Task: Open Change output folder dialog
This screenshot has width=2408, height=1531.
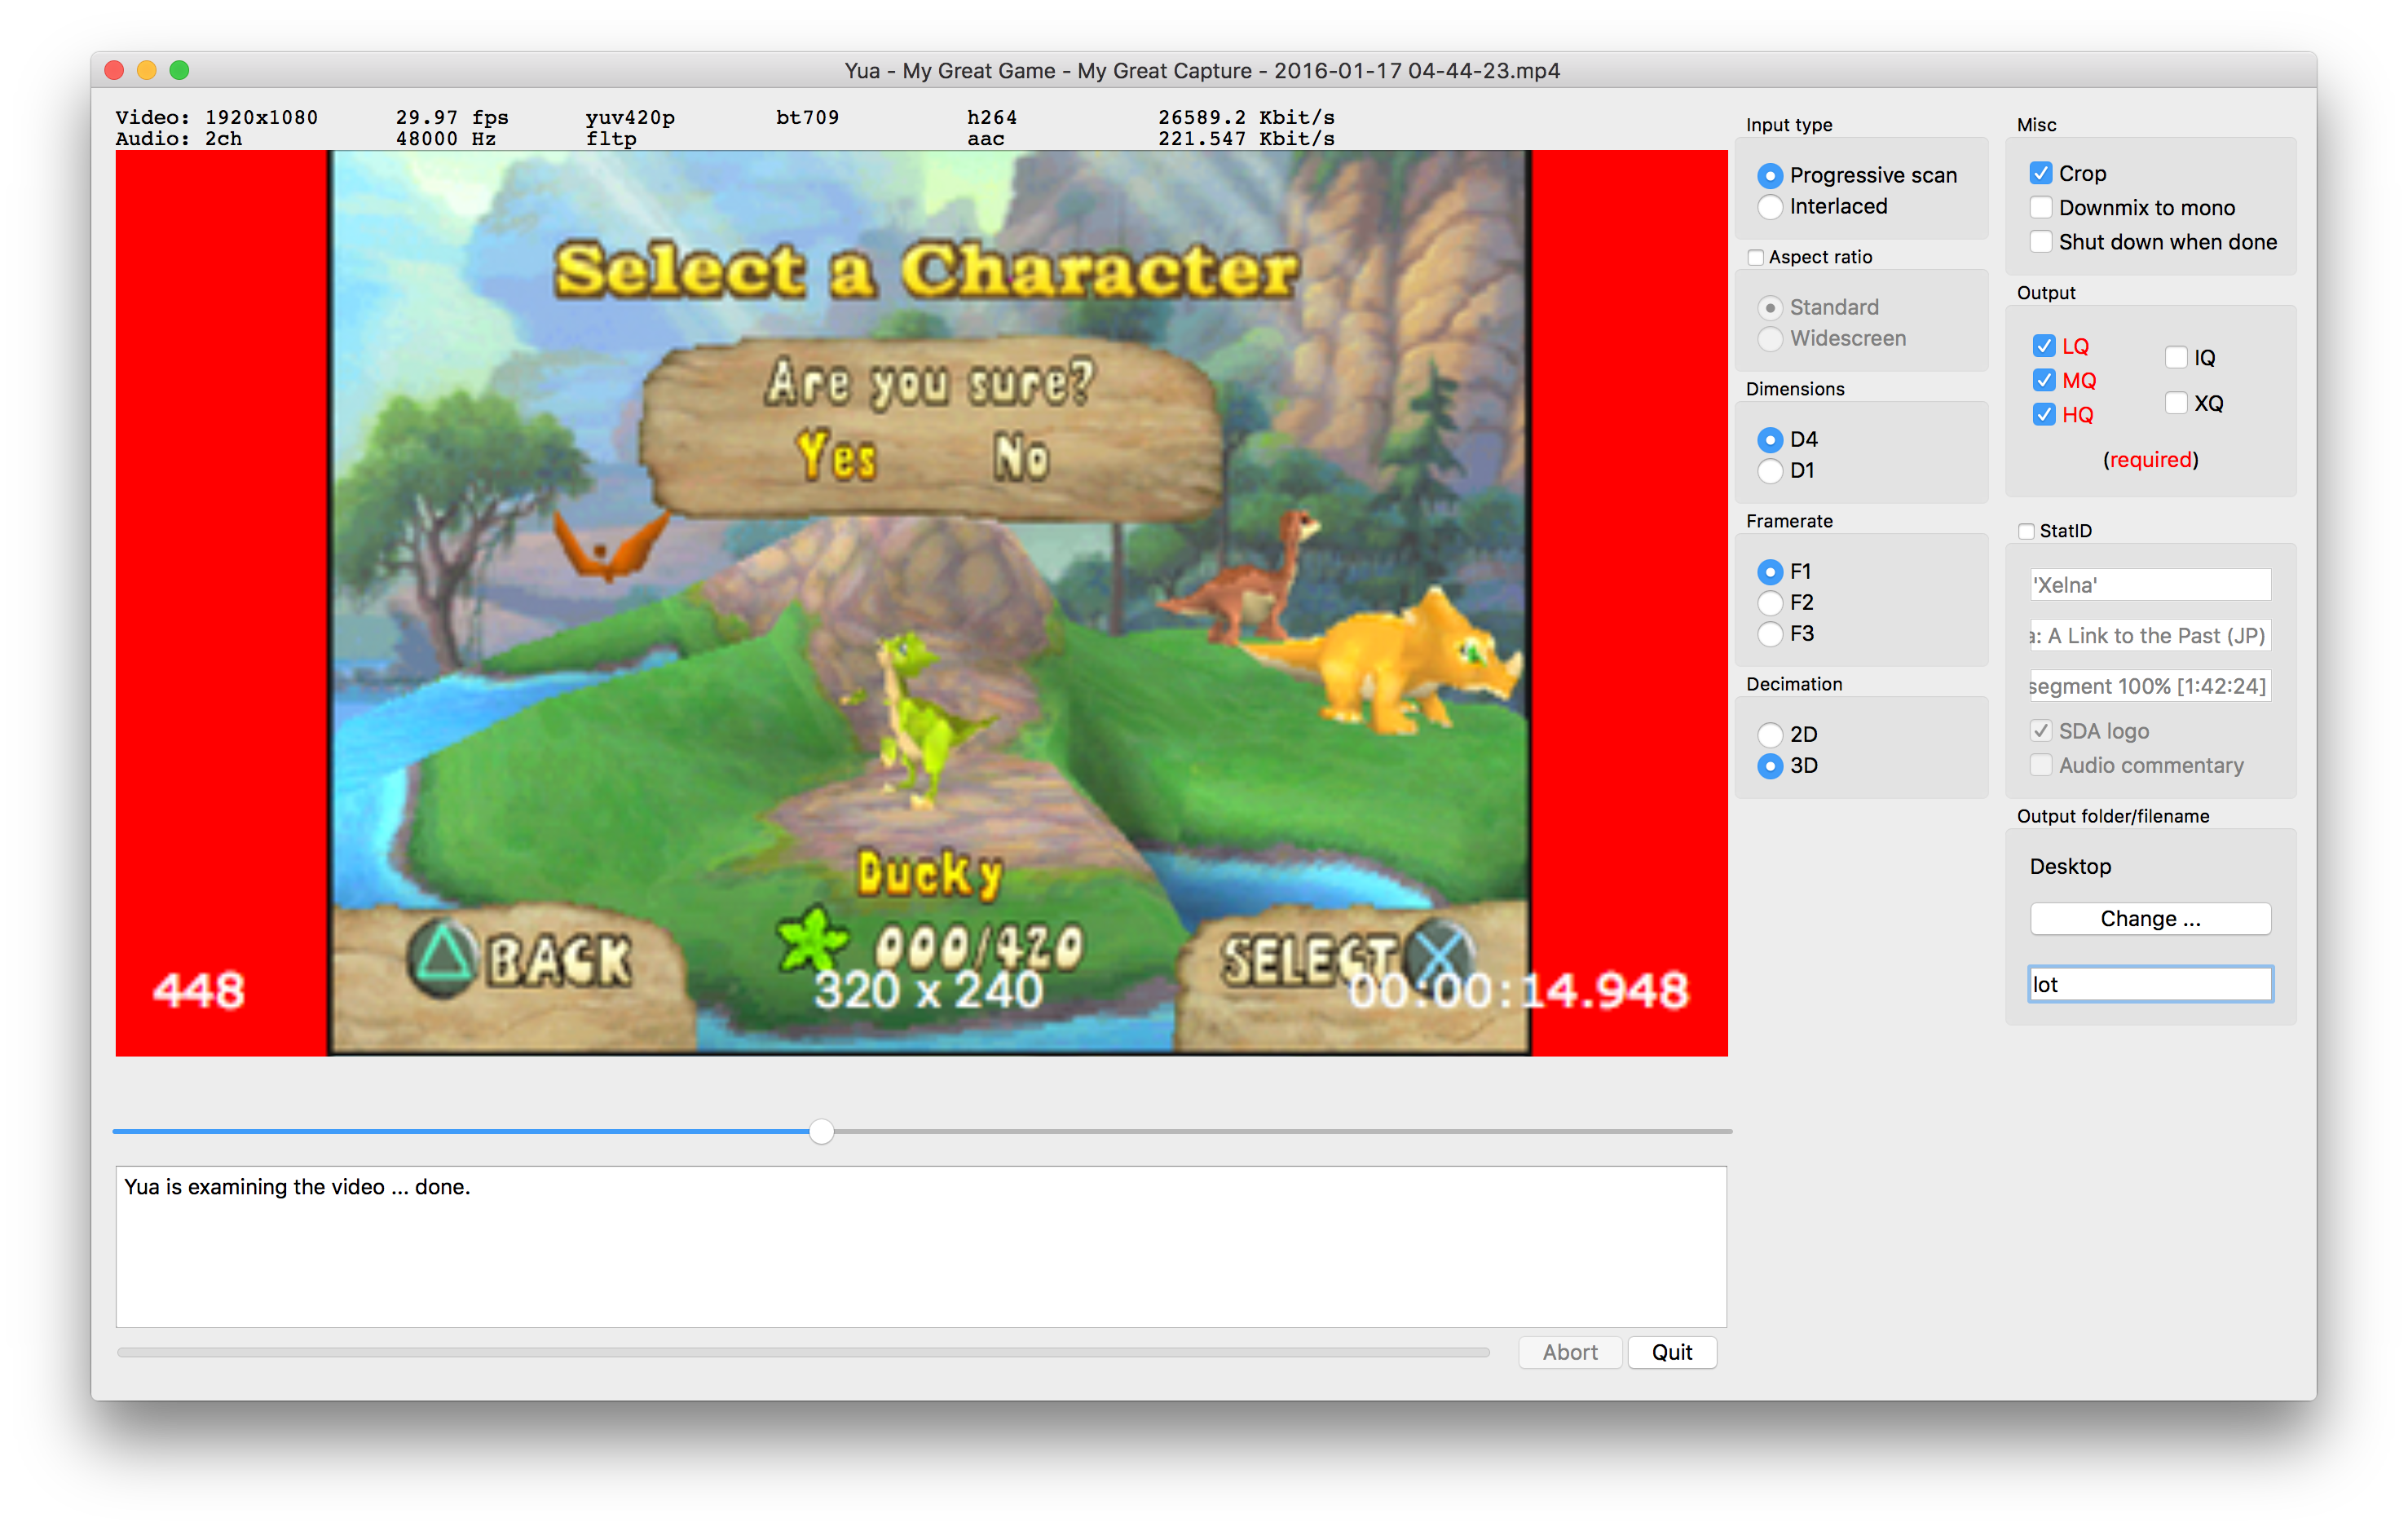Action: tap(2150, 918)
